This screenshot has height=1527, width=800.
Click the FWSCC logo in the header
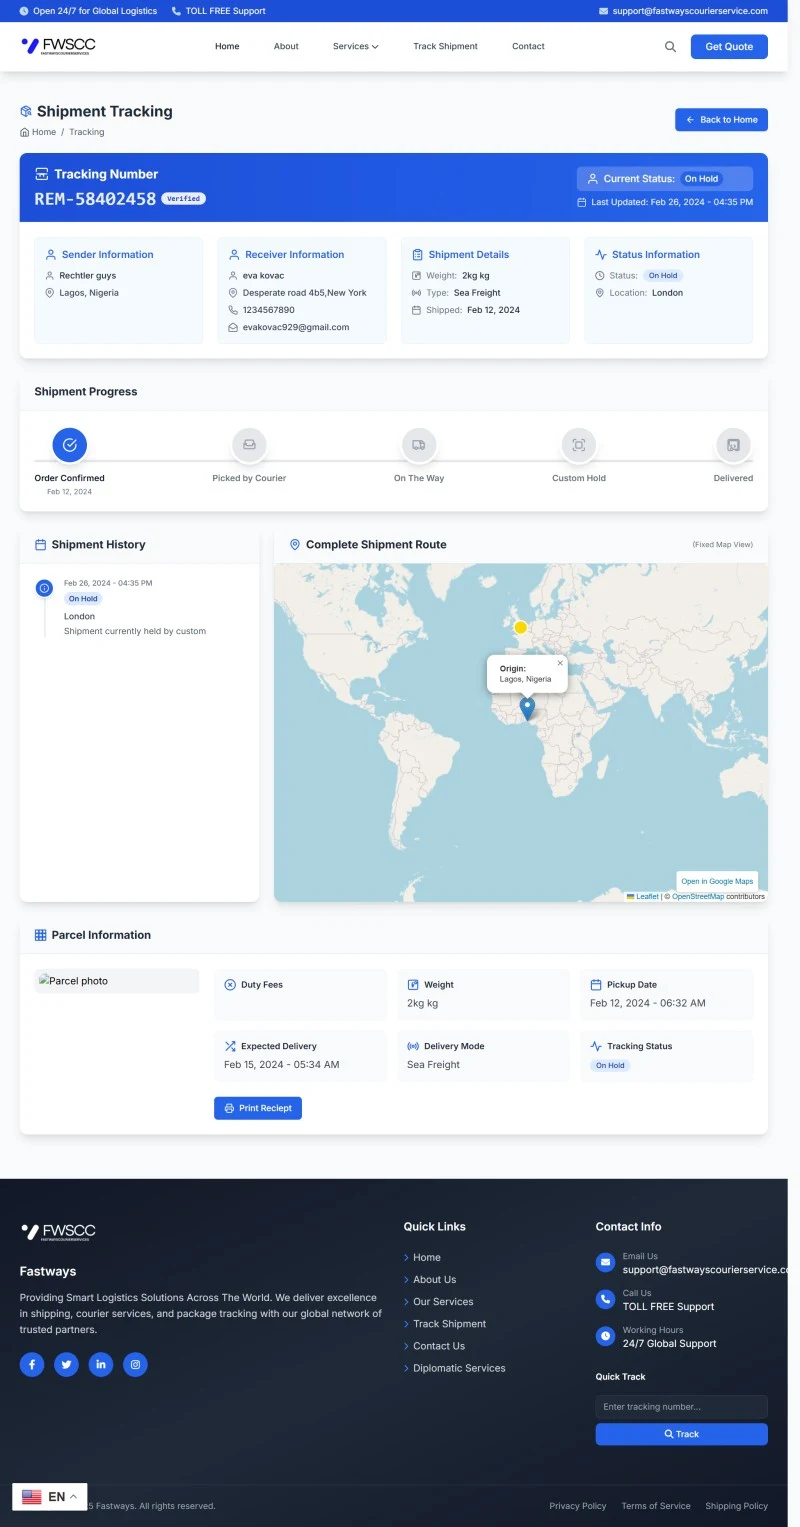click(58, 46)
